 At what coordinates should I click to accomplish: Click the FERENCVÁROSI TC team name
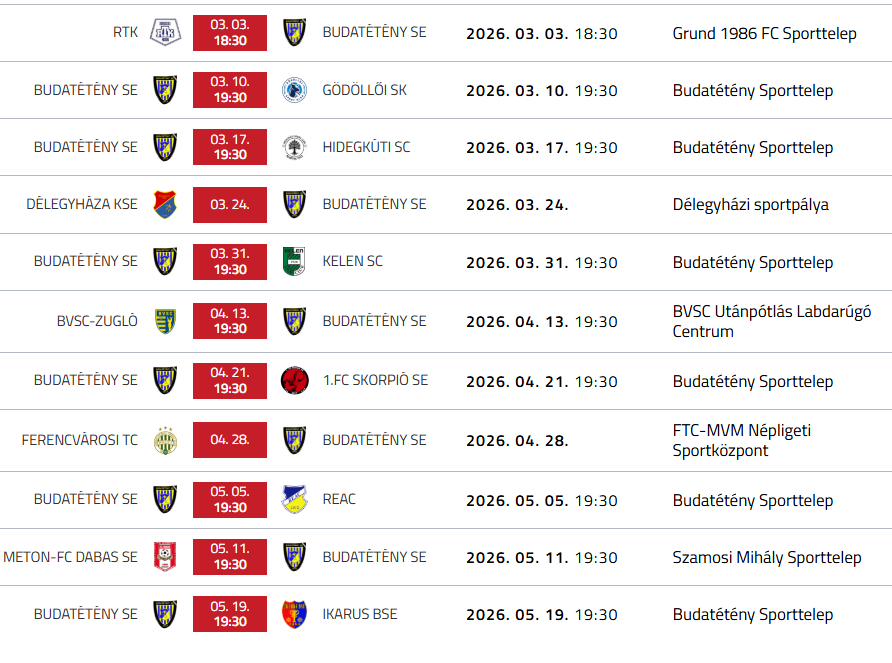click(x=80, y=440)
